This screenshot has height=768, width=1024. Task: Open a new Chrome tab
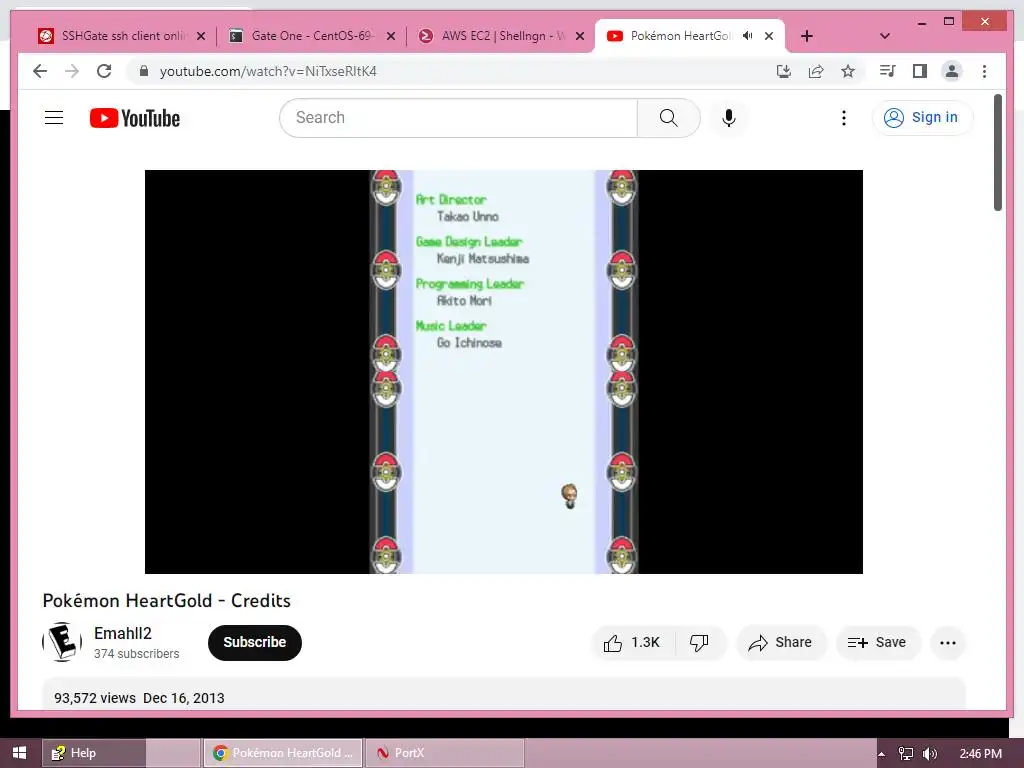coord(807,36)
